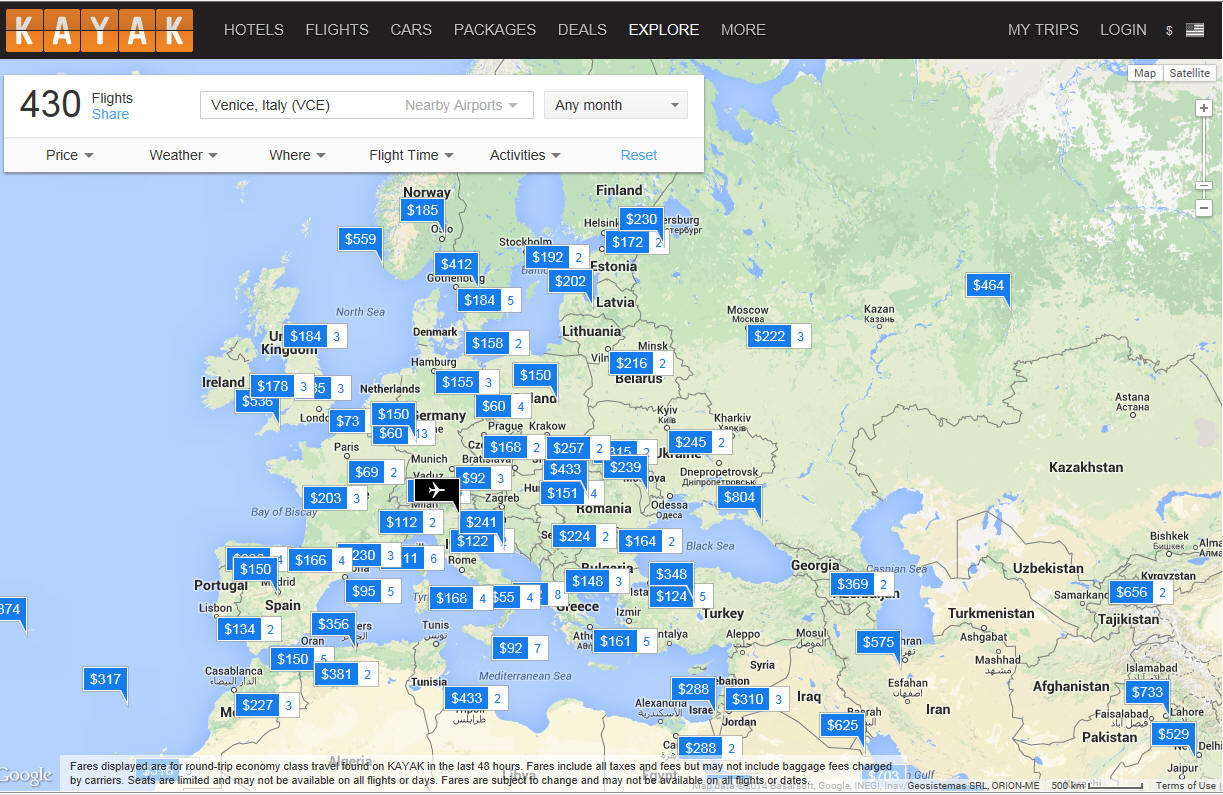Click the KAYAK logo
This screenshot has height=795, width=1223.
click(99, 29)
